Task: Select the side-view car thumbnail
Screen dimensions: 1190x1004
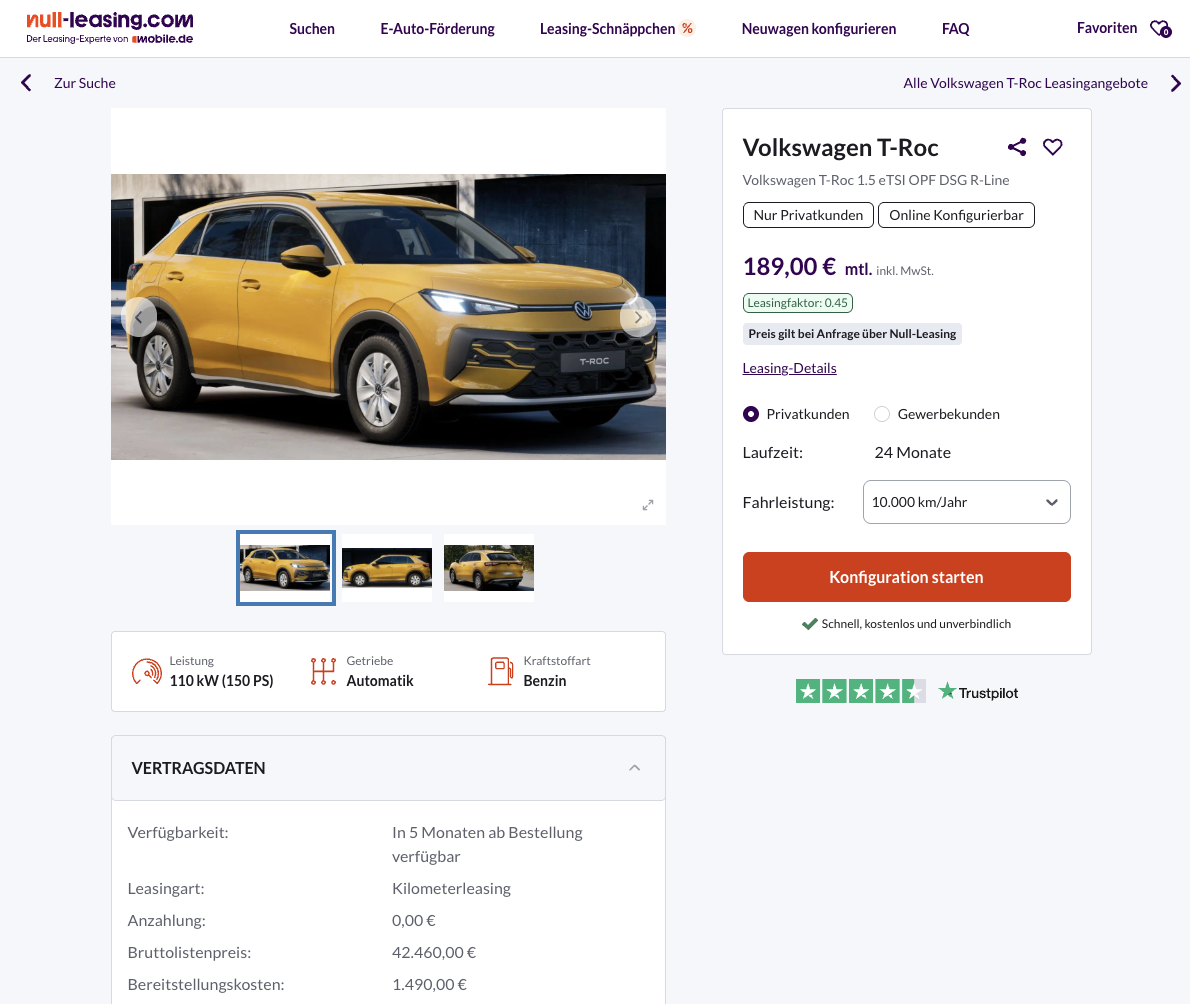Action: pyautogui.click(x=387, y=568)
